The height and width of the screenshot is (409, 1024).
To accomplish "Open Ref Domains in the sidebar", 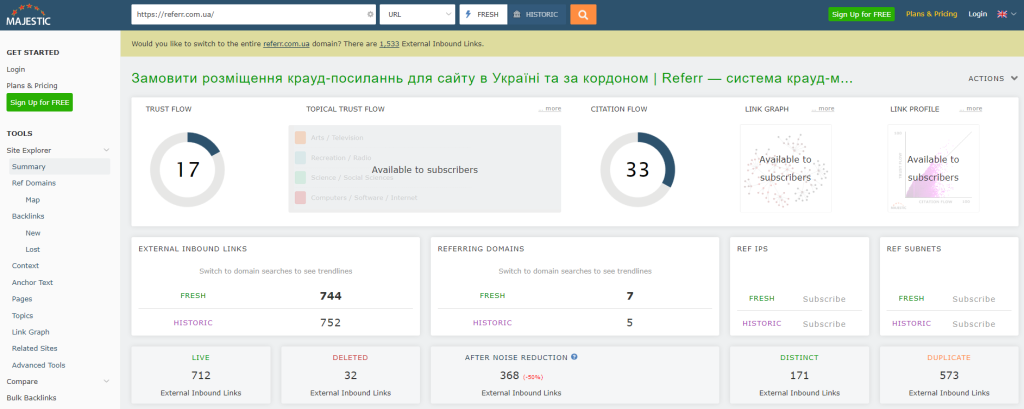I will point(33,183).
